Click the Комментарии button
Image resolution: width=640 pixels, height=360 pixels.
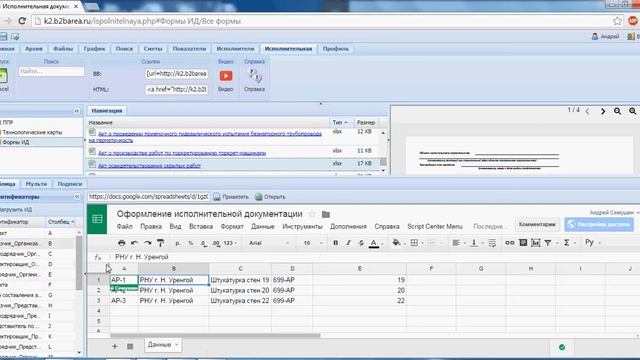[537, 224]
